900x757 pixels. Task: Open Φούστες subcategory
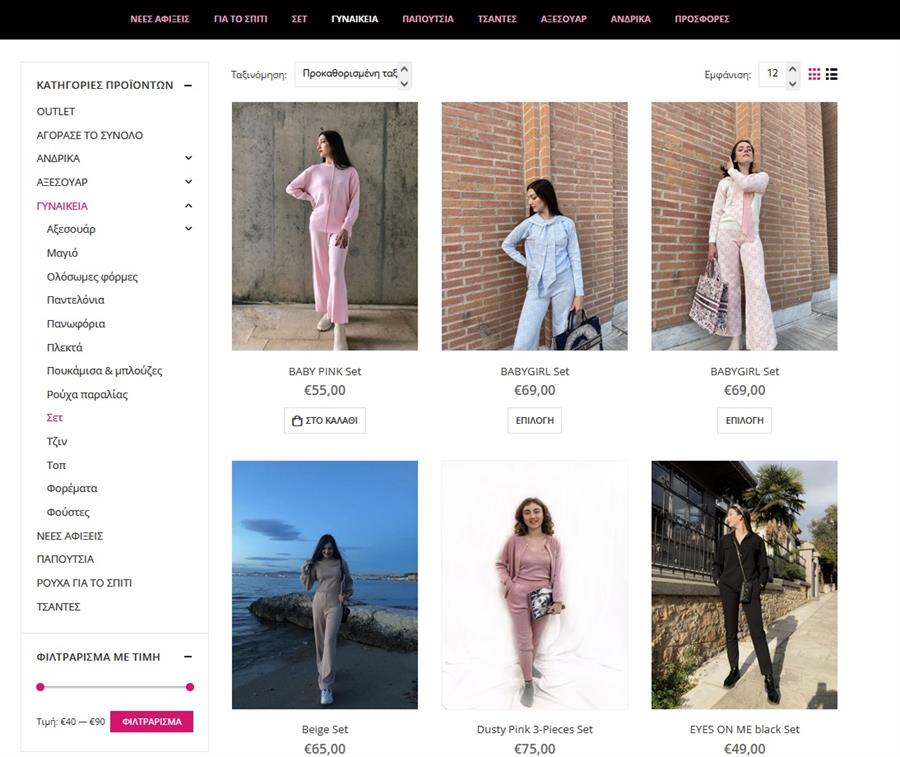pos(68,513)
